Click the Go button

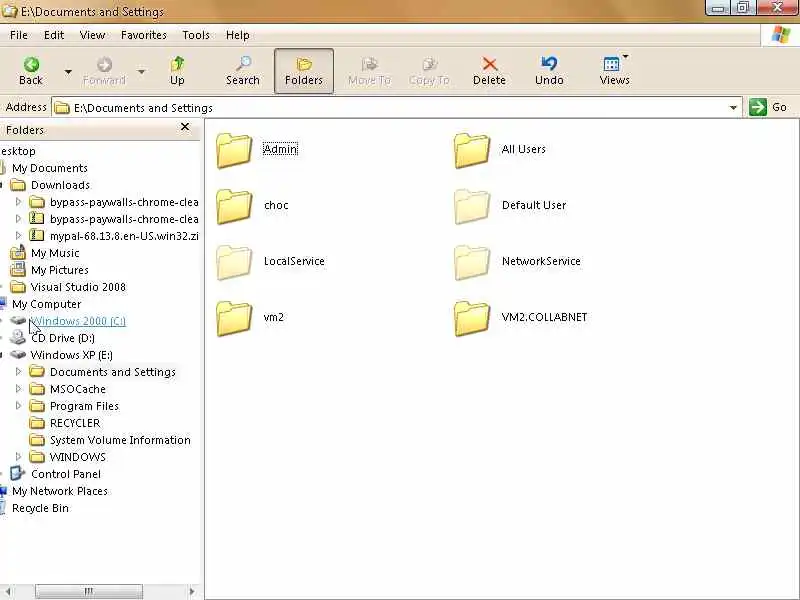pos(769,107)
